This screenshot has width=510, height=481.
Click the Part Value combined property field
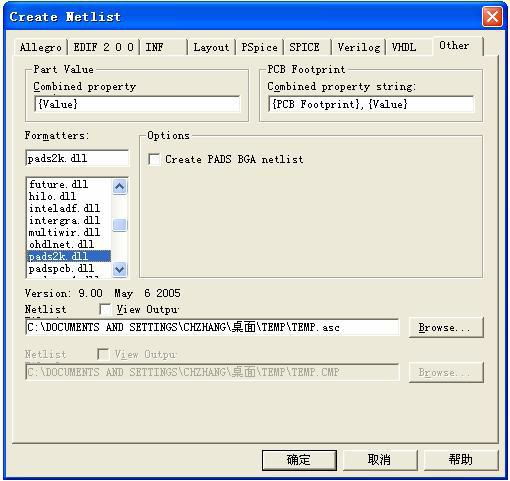[137, 104]
